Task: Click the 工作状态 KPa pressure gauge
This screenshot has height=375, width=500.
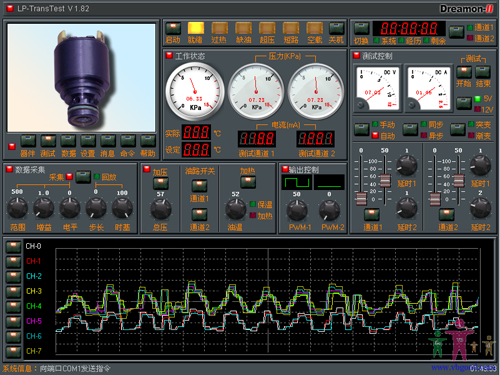Action: 195,91
